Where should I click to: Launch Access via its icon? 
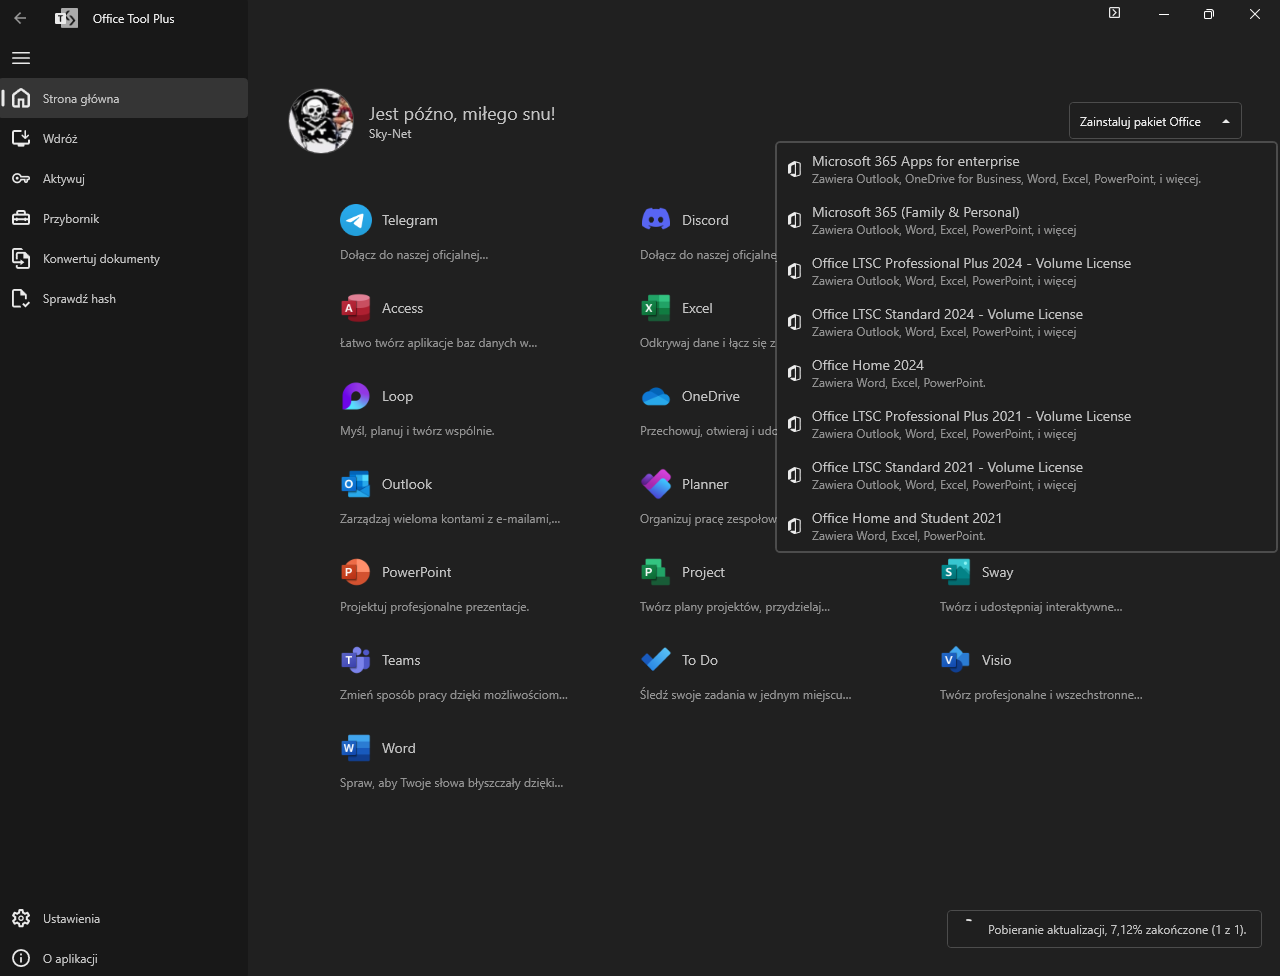pyautogui.click(x=356, y=308)
